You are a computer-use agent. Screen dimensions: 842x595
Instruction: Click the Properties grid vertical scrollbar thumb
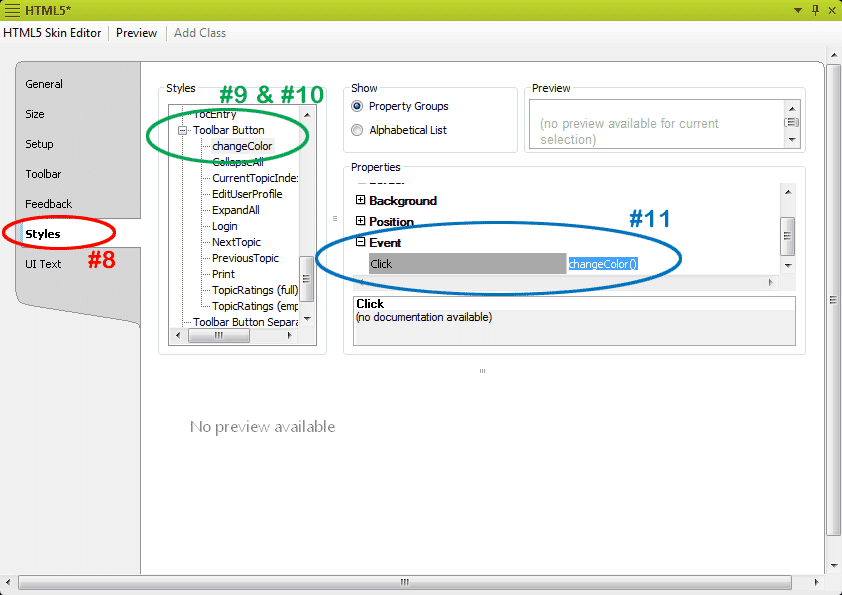pyautogui.click(x=787, y=236)
